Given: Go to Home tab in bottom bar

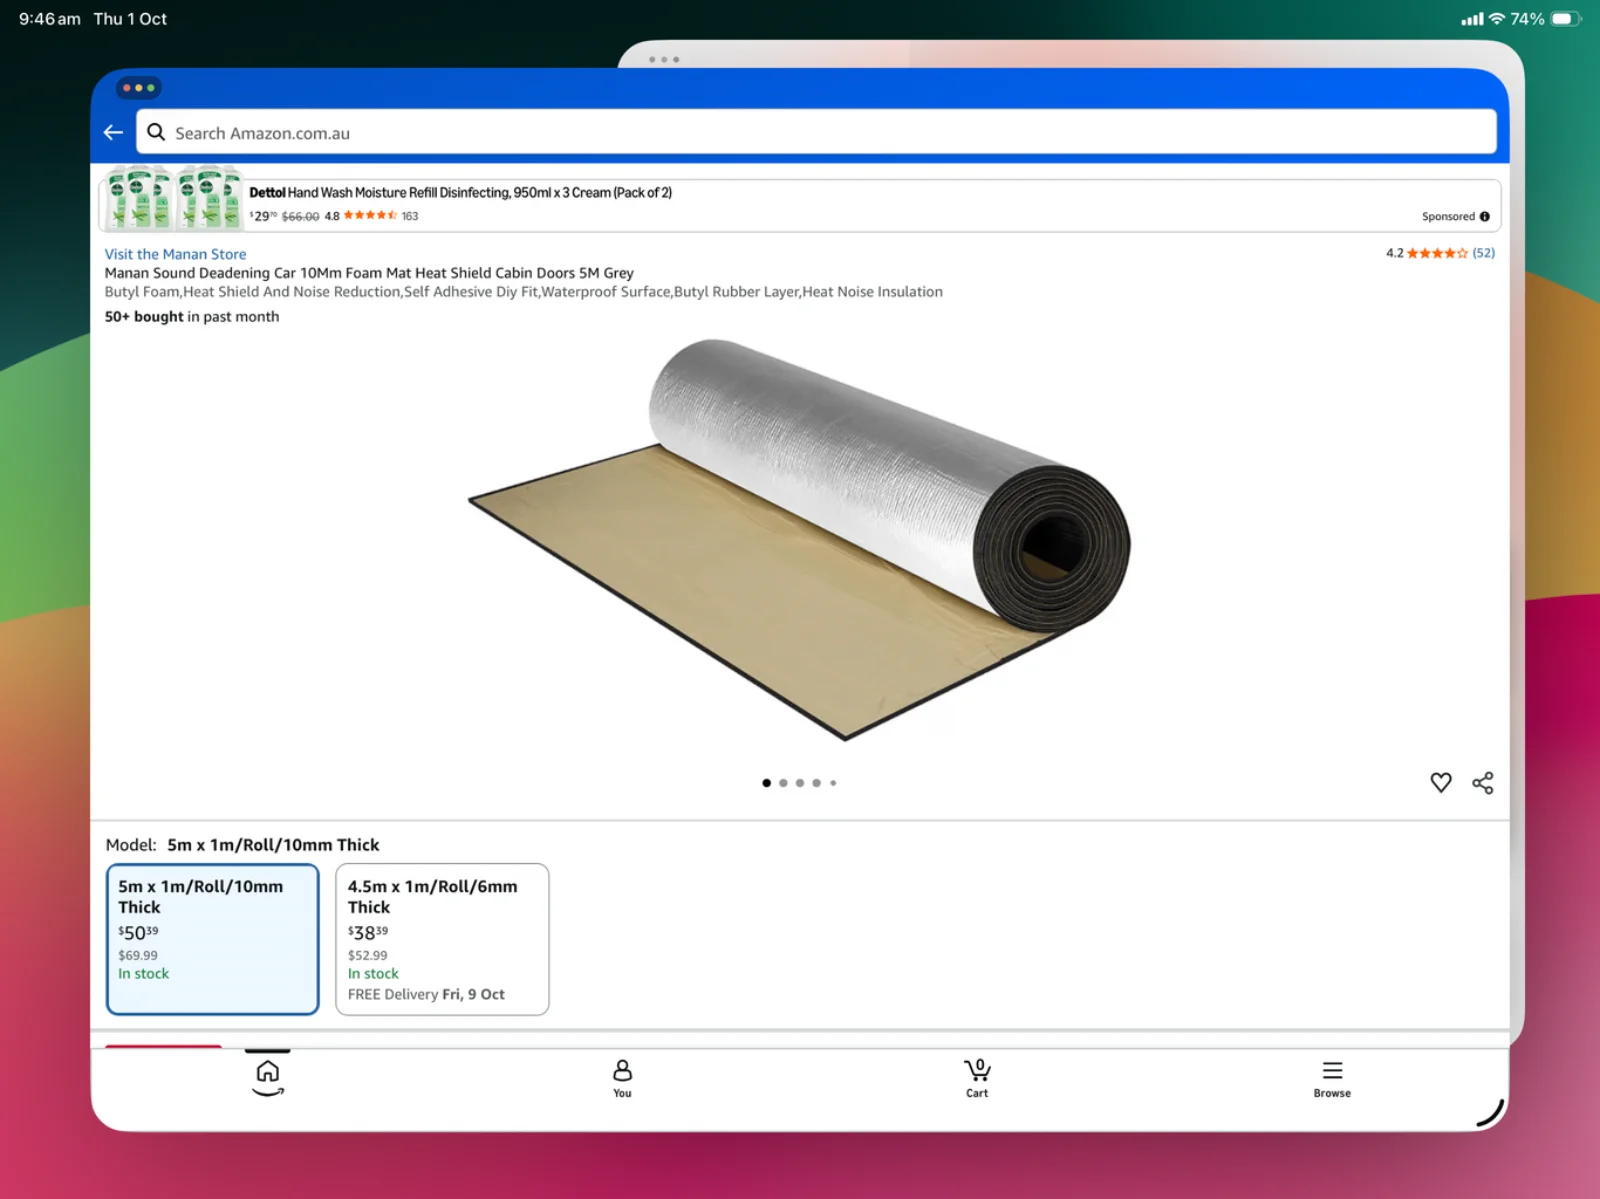Looking at the screenshot, I should [x=267, y=1078].
